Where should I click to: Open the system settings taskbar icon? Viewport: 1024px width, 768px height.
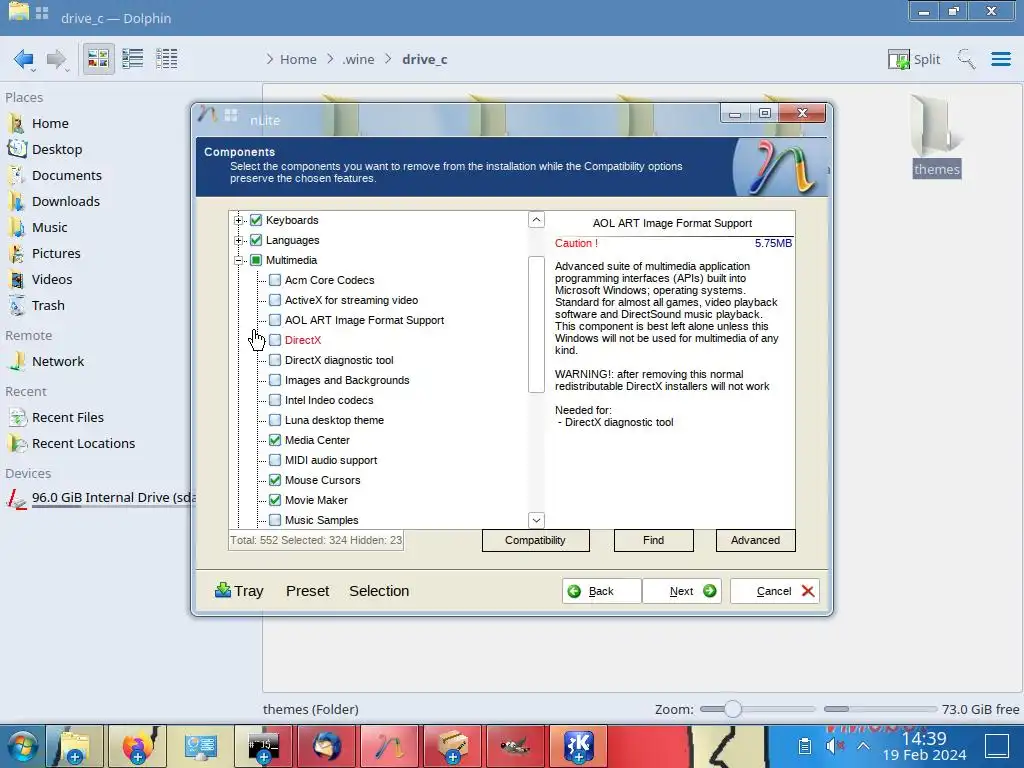click(x=200, y=746)
